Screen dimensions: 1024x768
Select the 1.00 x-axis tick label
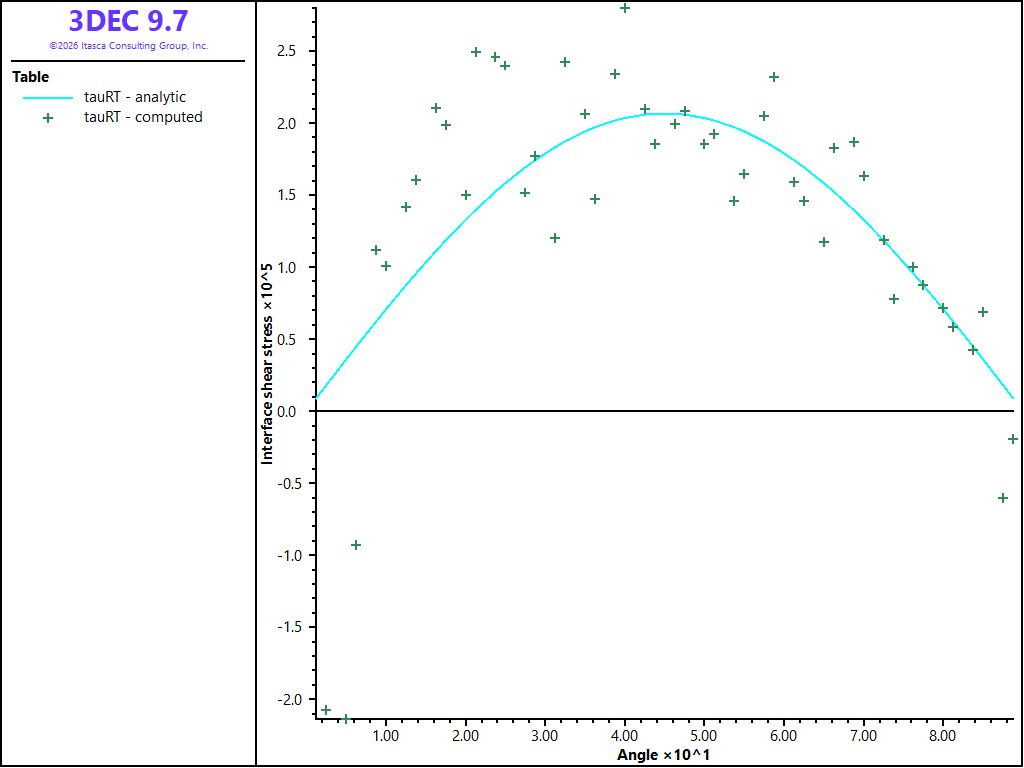click(x=386, y=736)
